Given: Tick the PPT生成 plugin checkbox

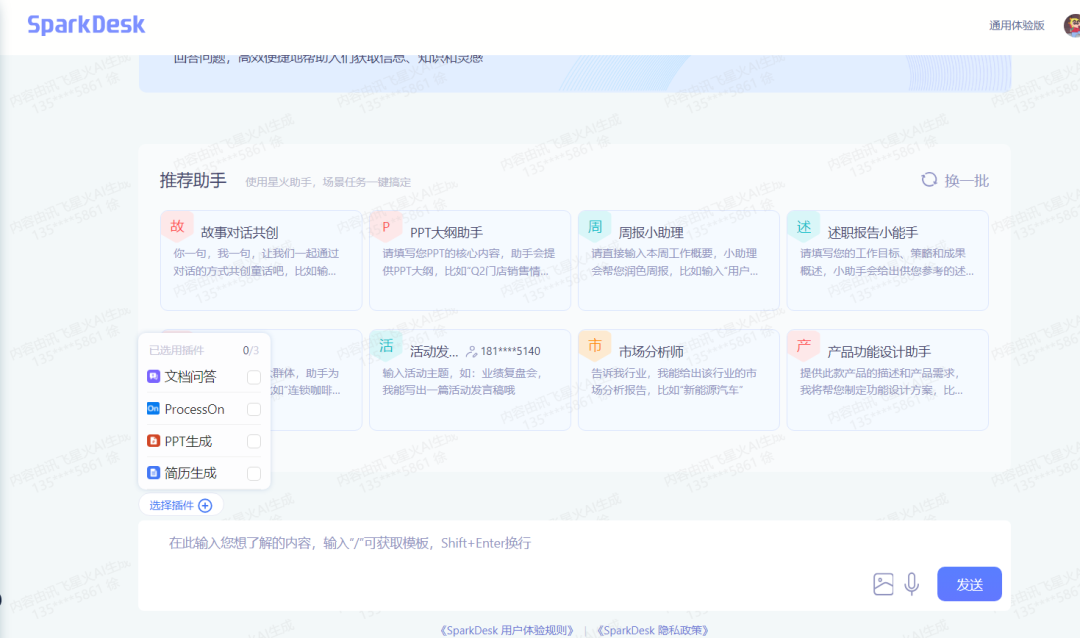Looking at the screenshot, I should (253, 442).
